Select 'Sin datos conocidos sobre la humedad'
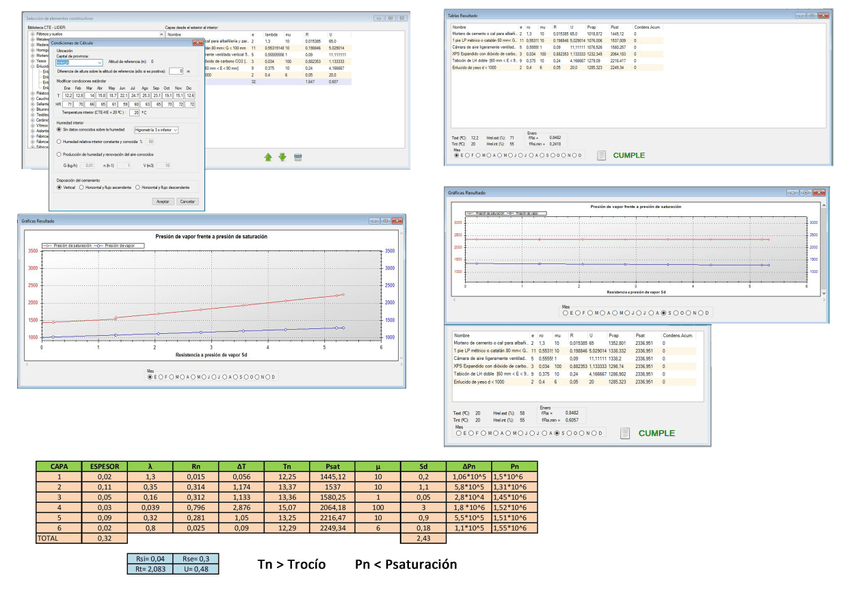Screen dimensions: 848x600 coord(59,130)
